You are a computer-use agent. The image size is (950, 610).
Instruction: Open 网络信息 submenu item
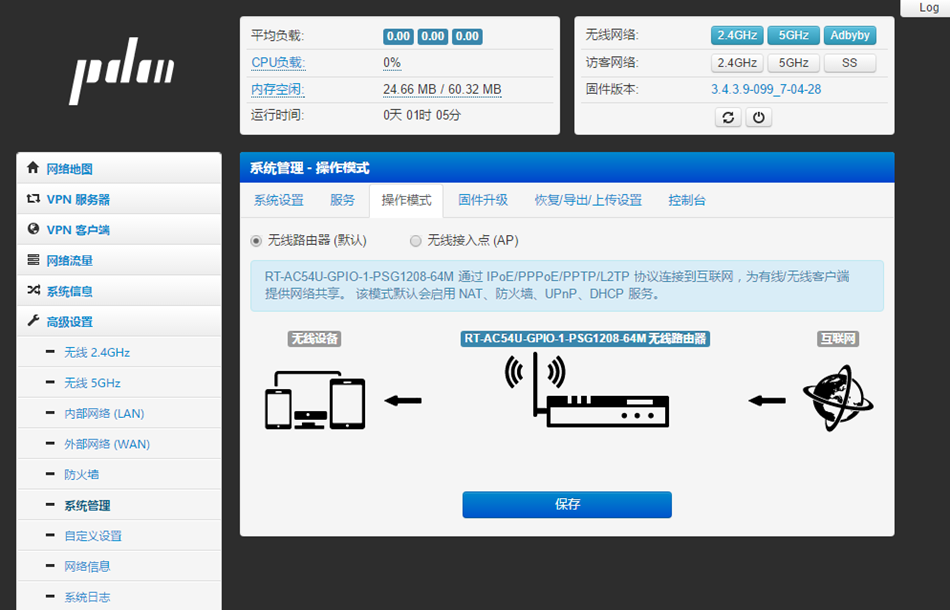point(119,566)
